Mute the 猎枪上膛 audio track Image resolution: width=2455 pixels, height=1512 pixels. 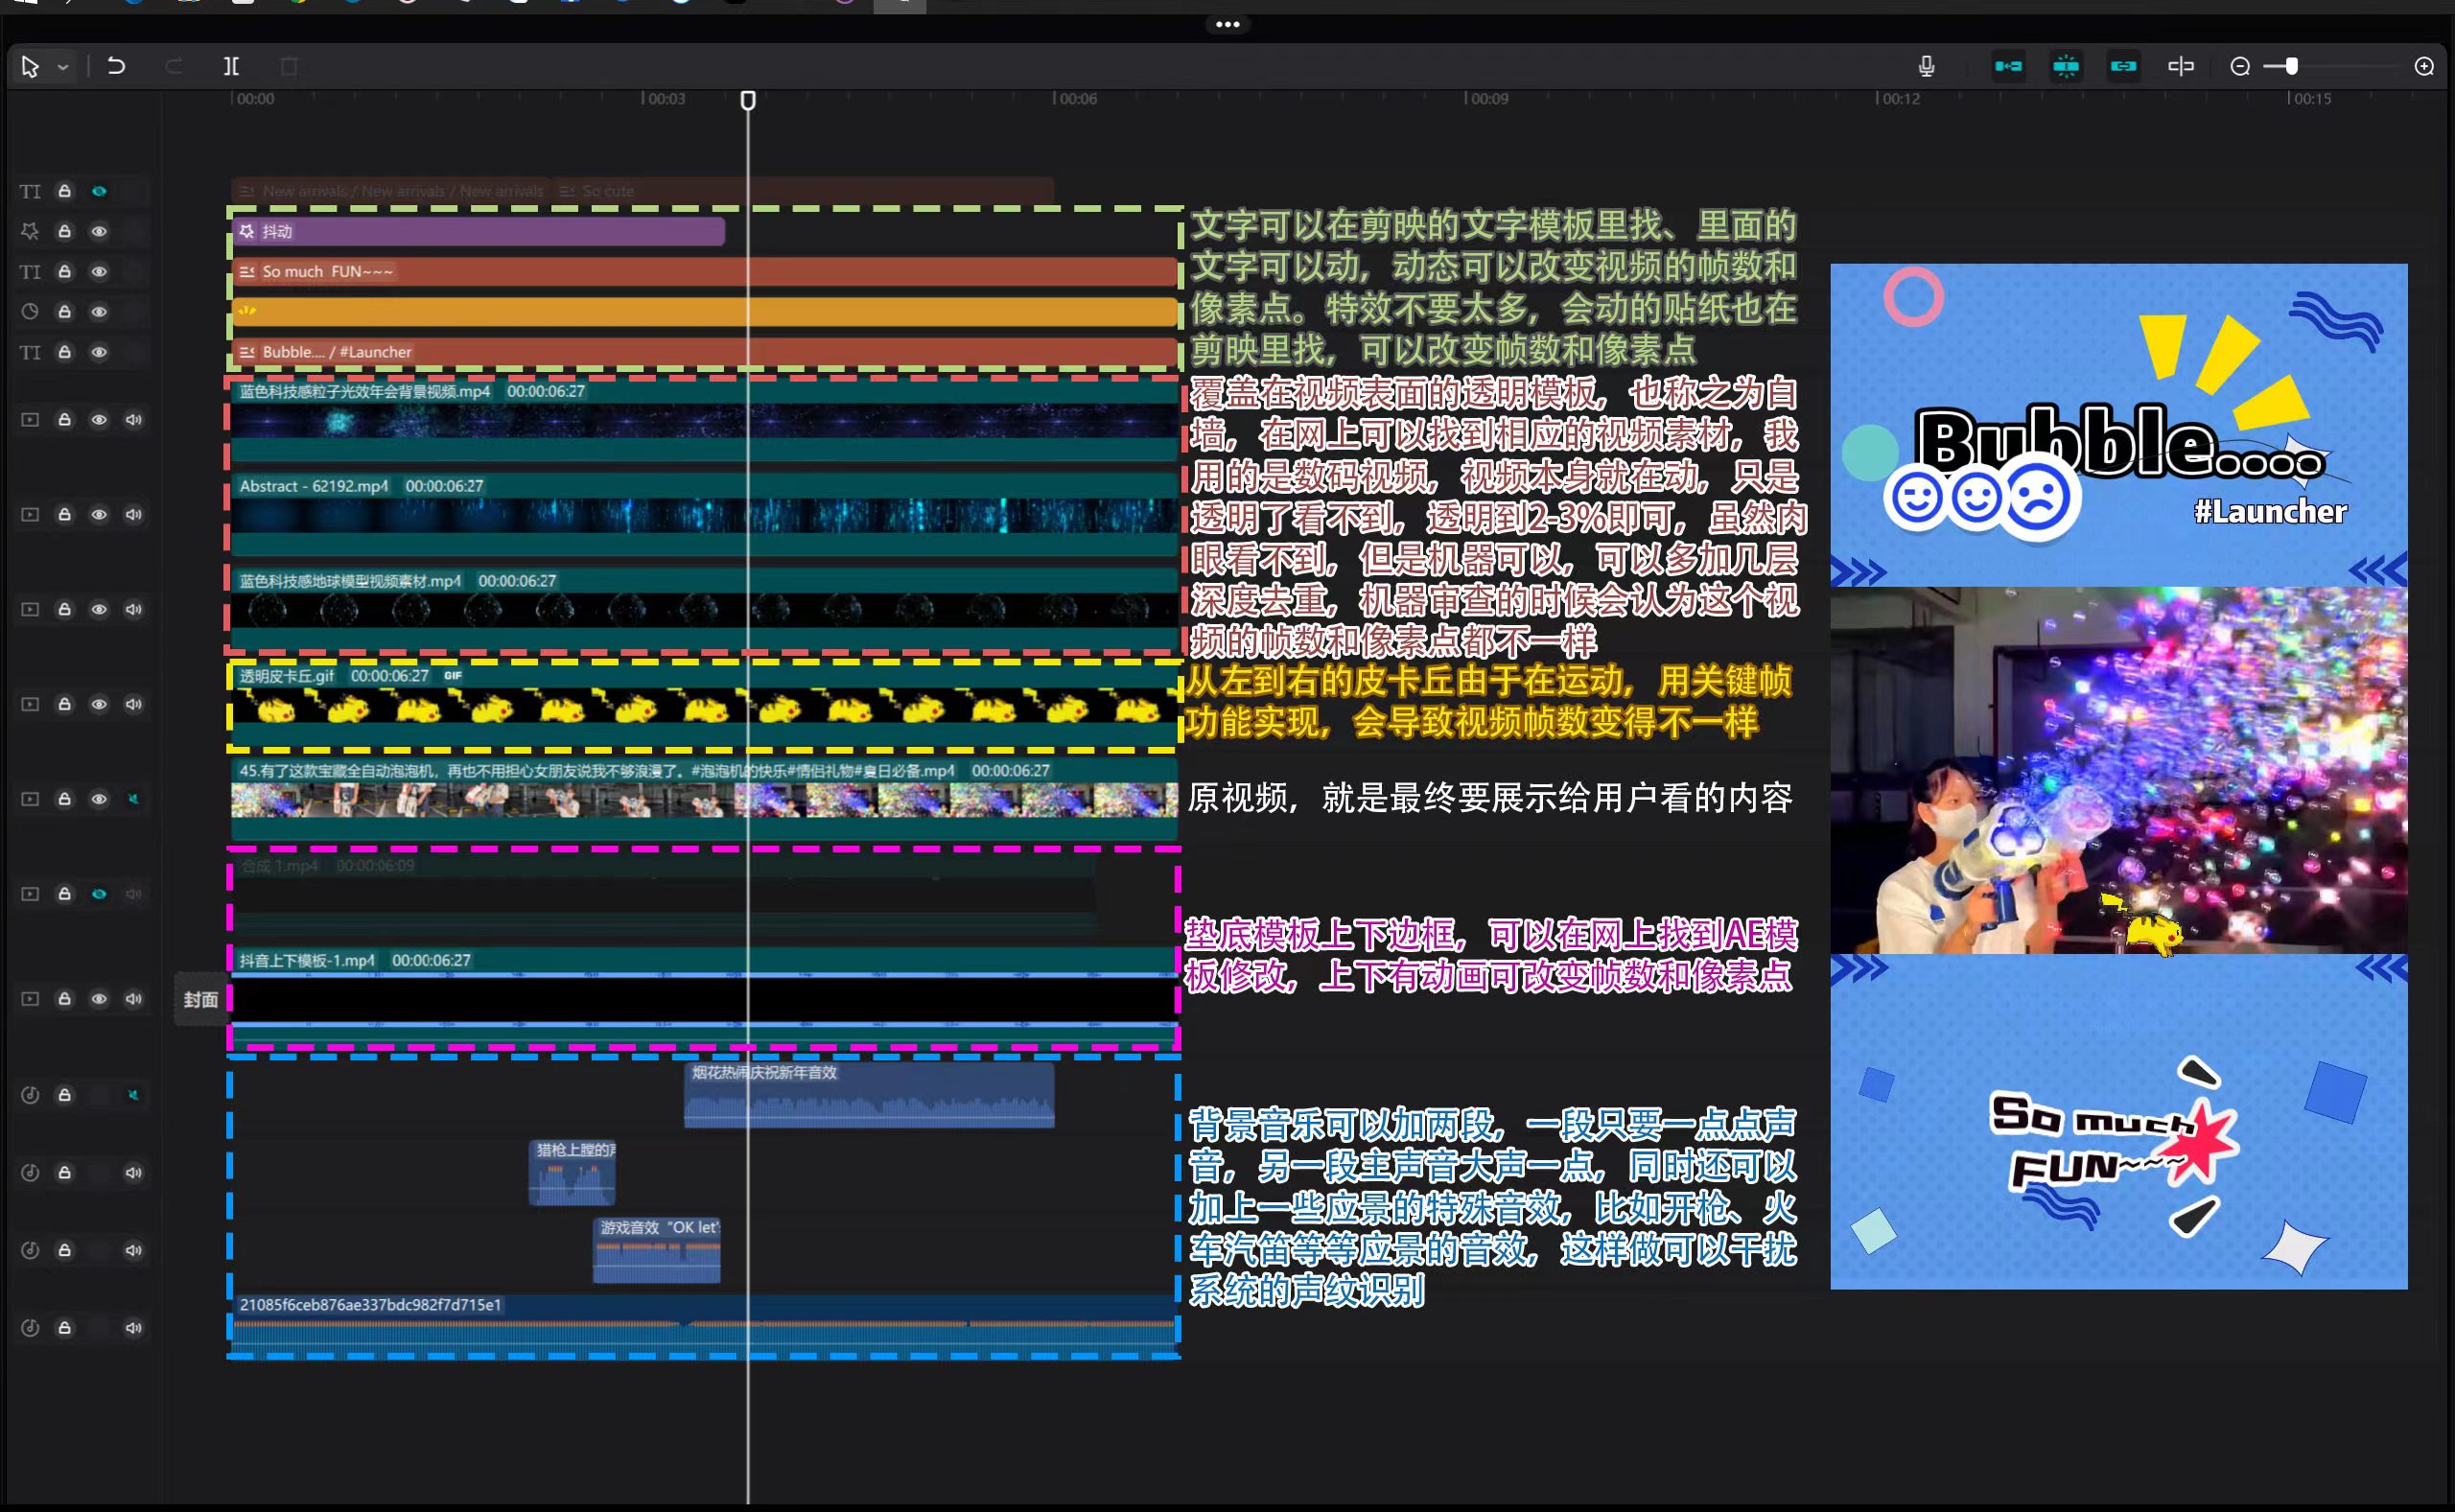tap(133, 1172)
